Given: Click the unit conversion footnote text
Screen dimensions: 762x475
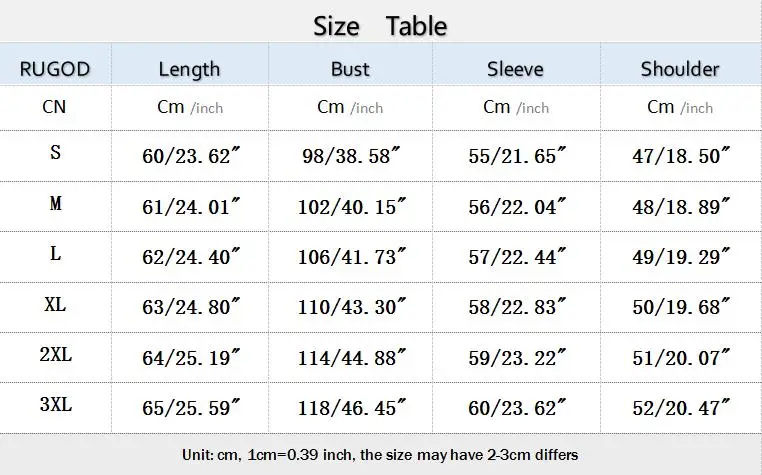Looking at the screenshot, I should 380,454.
